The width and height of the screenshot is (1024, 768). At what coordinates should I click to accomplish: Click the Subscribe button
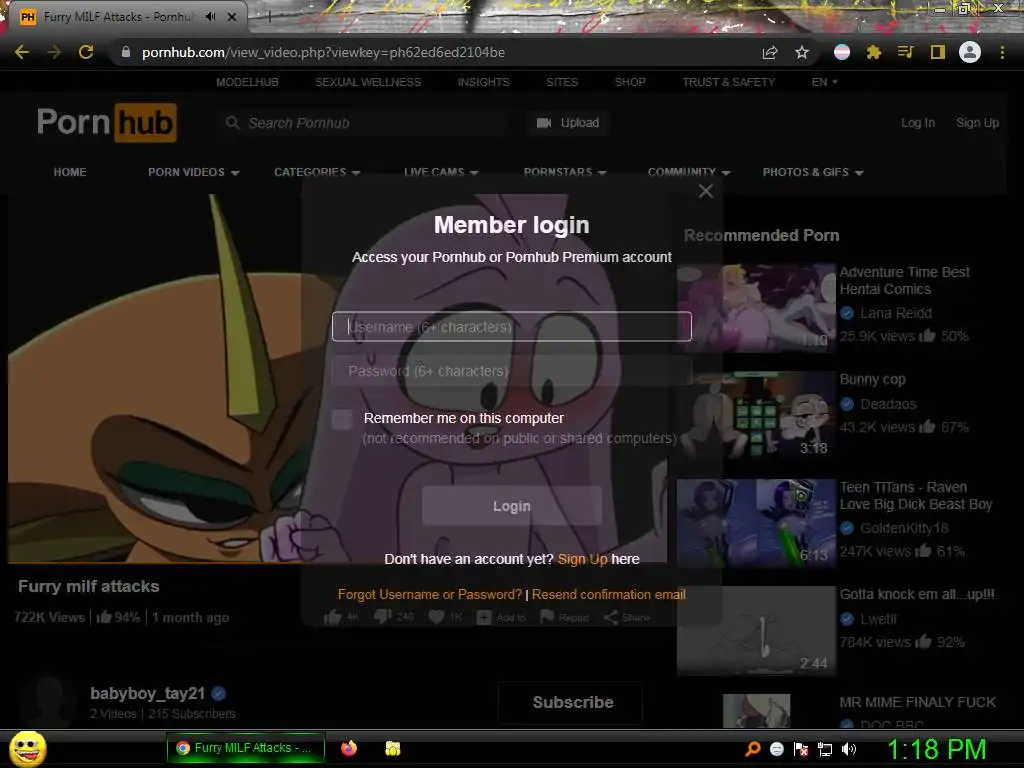[x=573, y=703]
